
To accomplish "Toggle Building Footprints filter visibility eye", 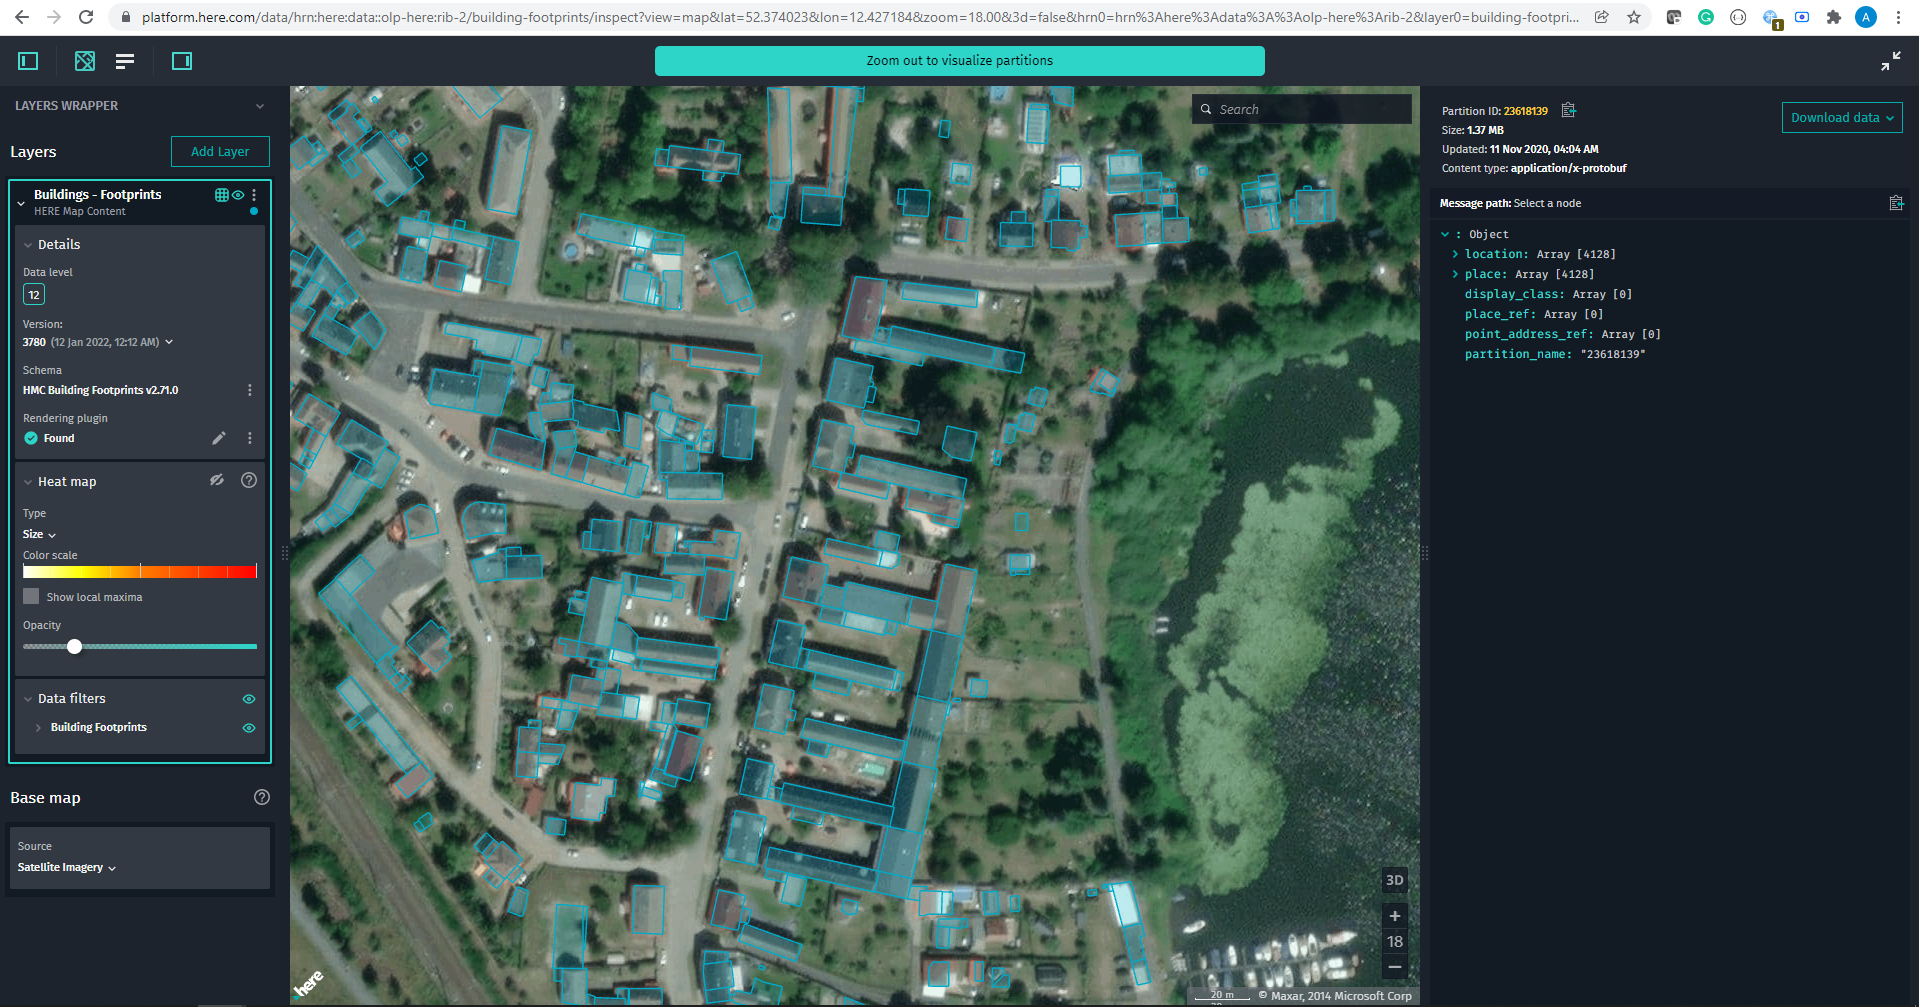I will tap(249, 728).
